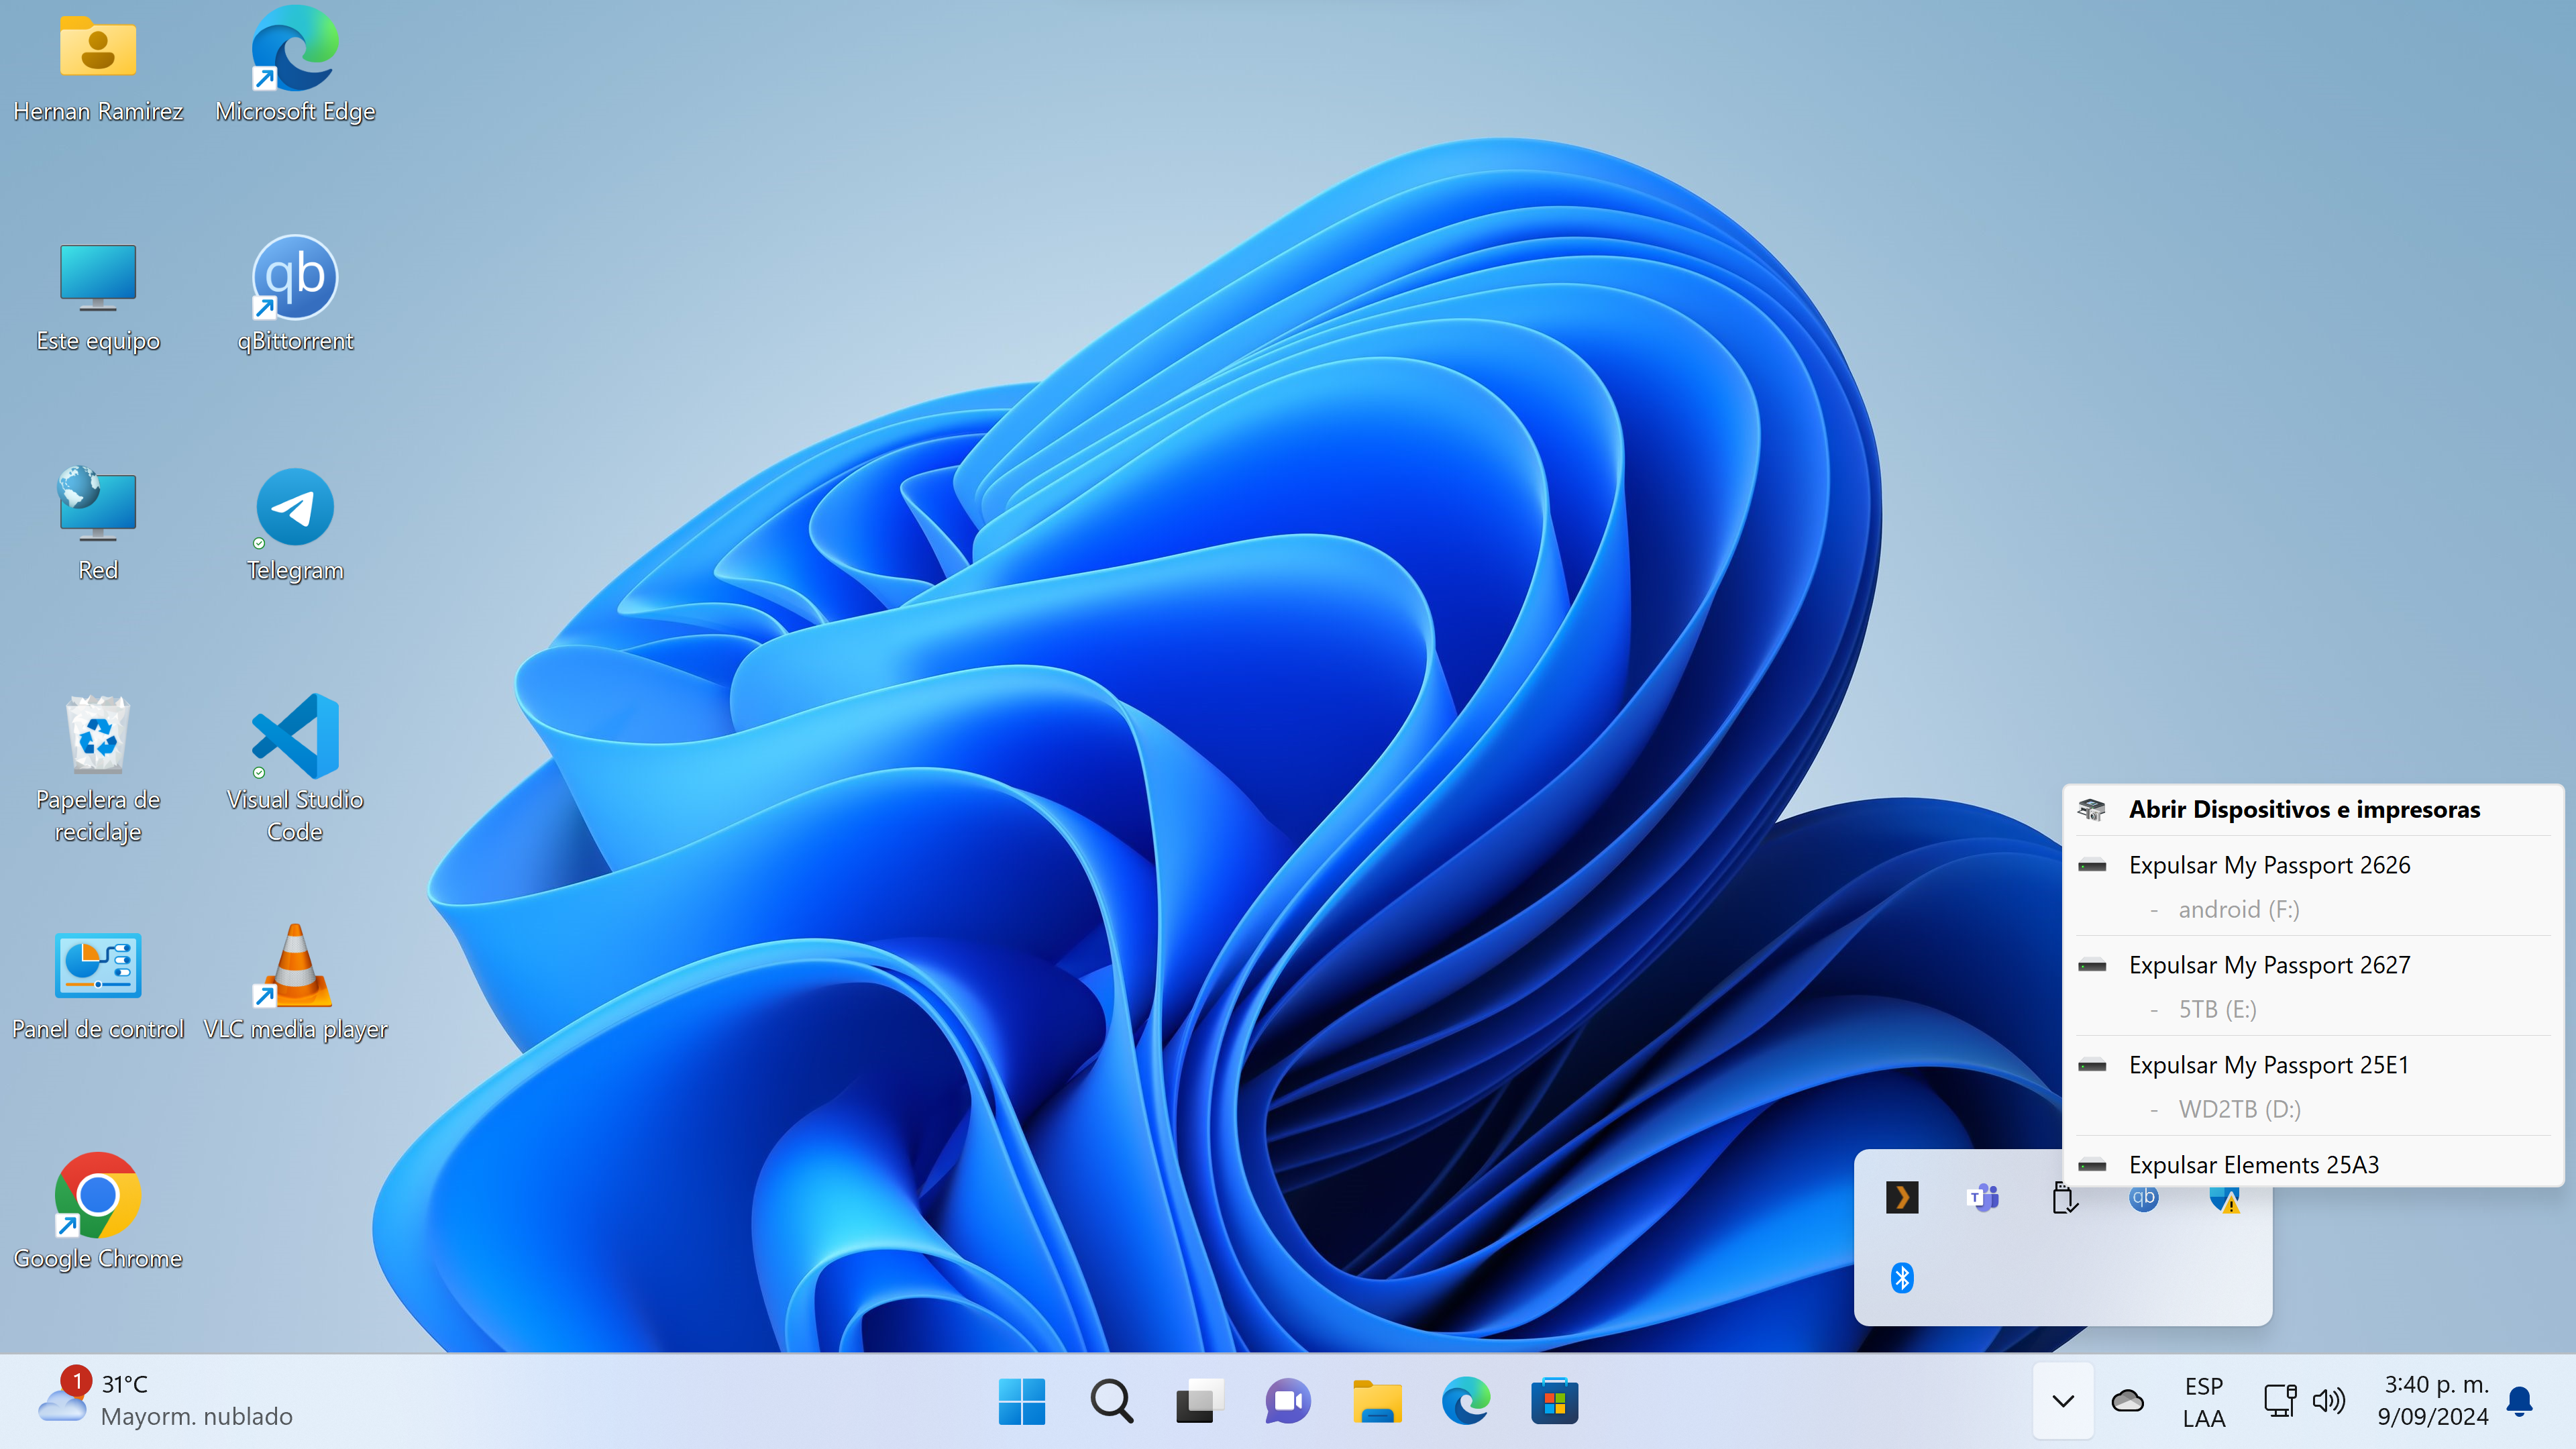Choose Expulsar My Passport 2626

2313,865
